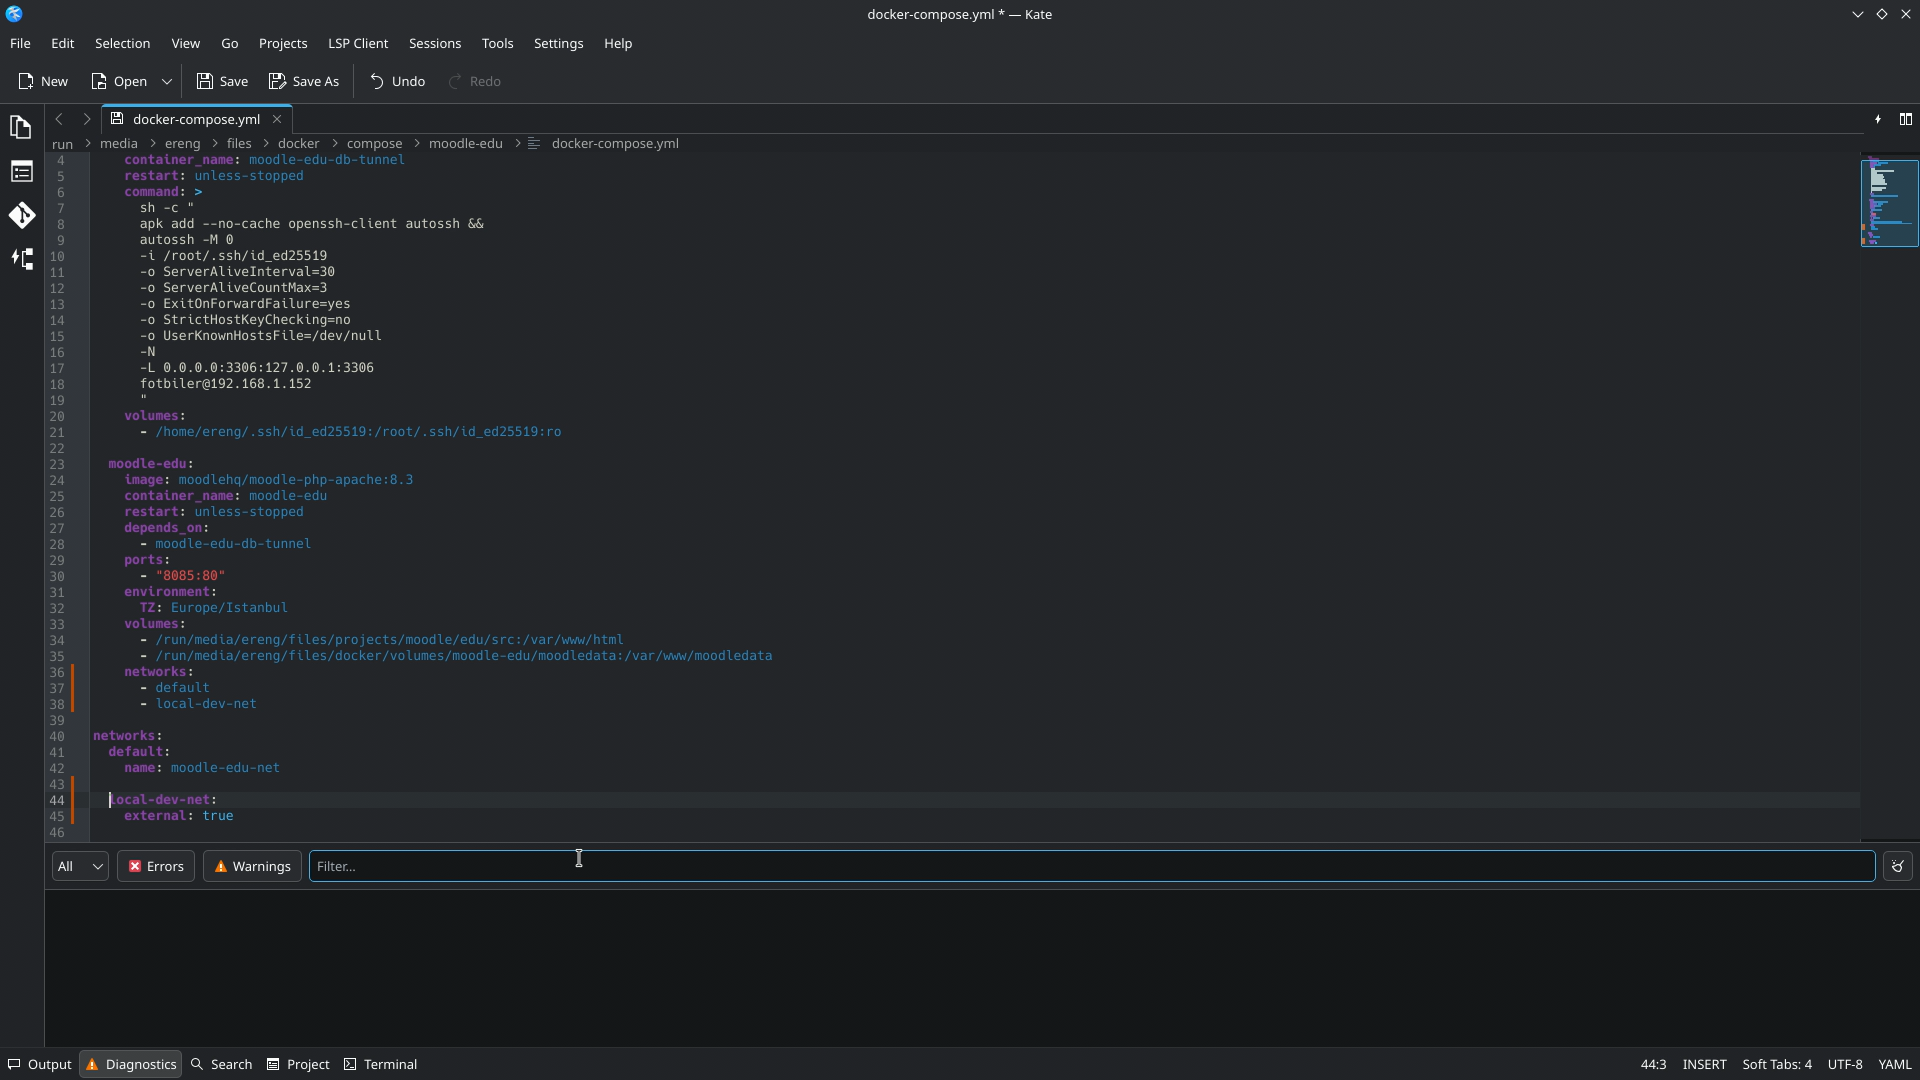Focus the diagnostics Filter field

1092,866
